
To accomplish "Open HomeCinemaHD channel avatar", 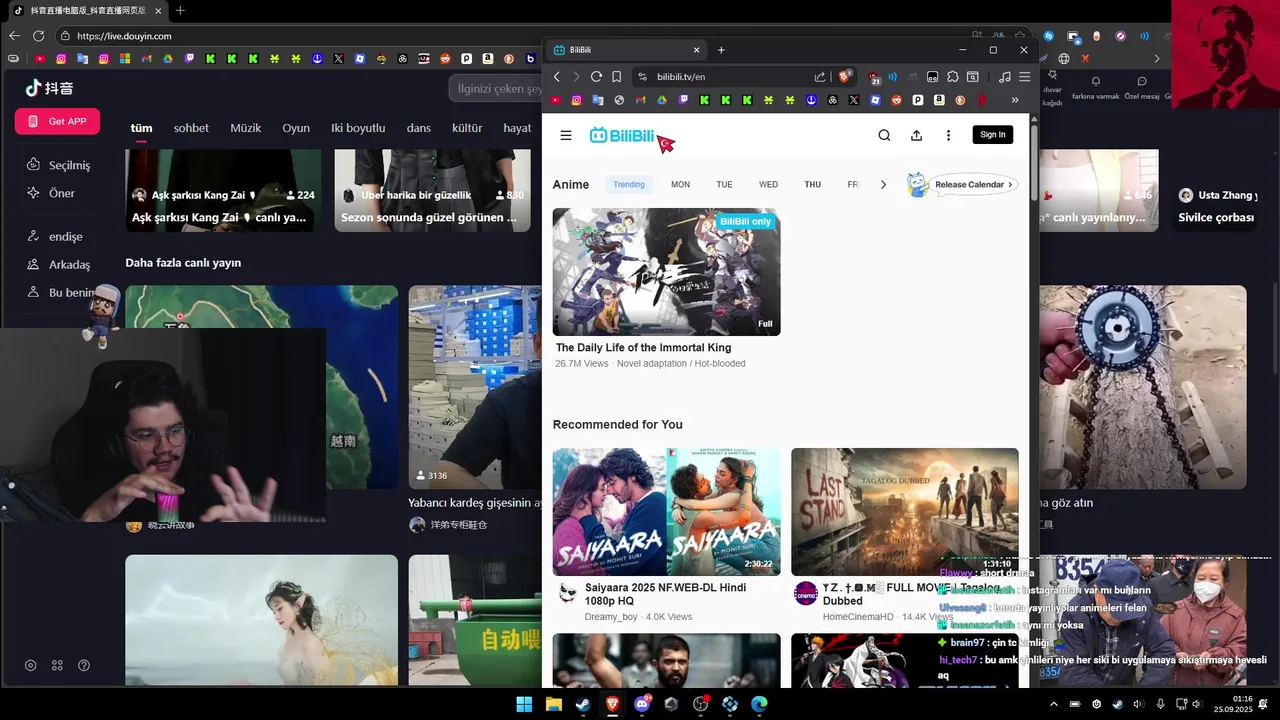I will click(806, 594).
